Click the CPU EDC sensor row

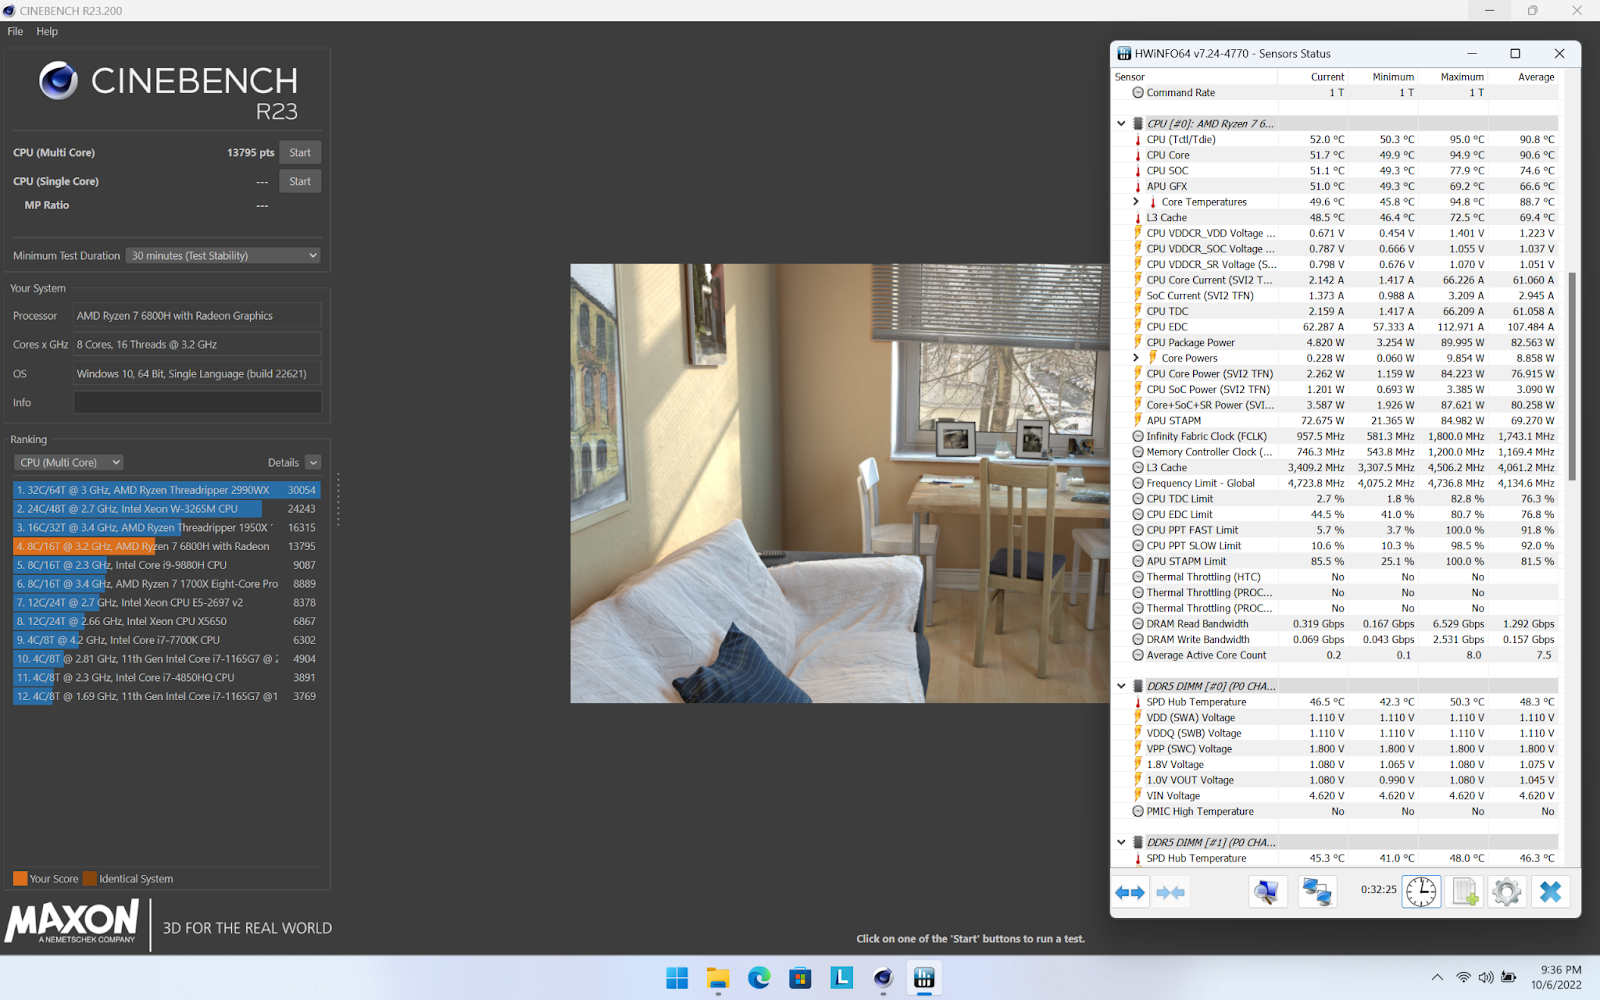[1343, 327]
